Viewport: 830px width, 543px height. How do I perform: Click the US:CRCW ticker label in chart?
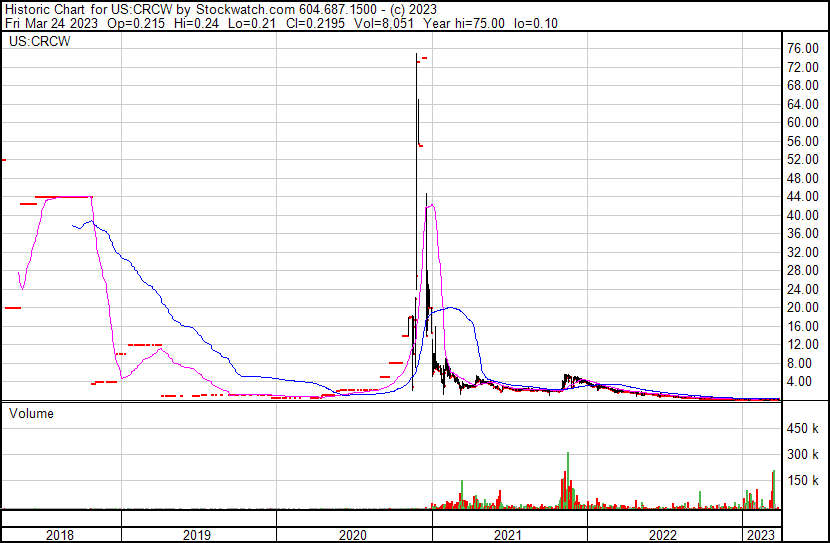point(34,43)
